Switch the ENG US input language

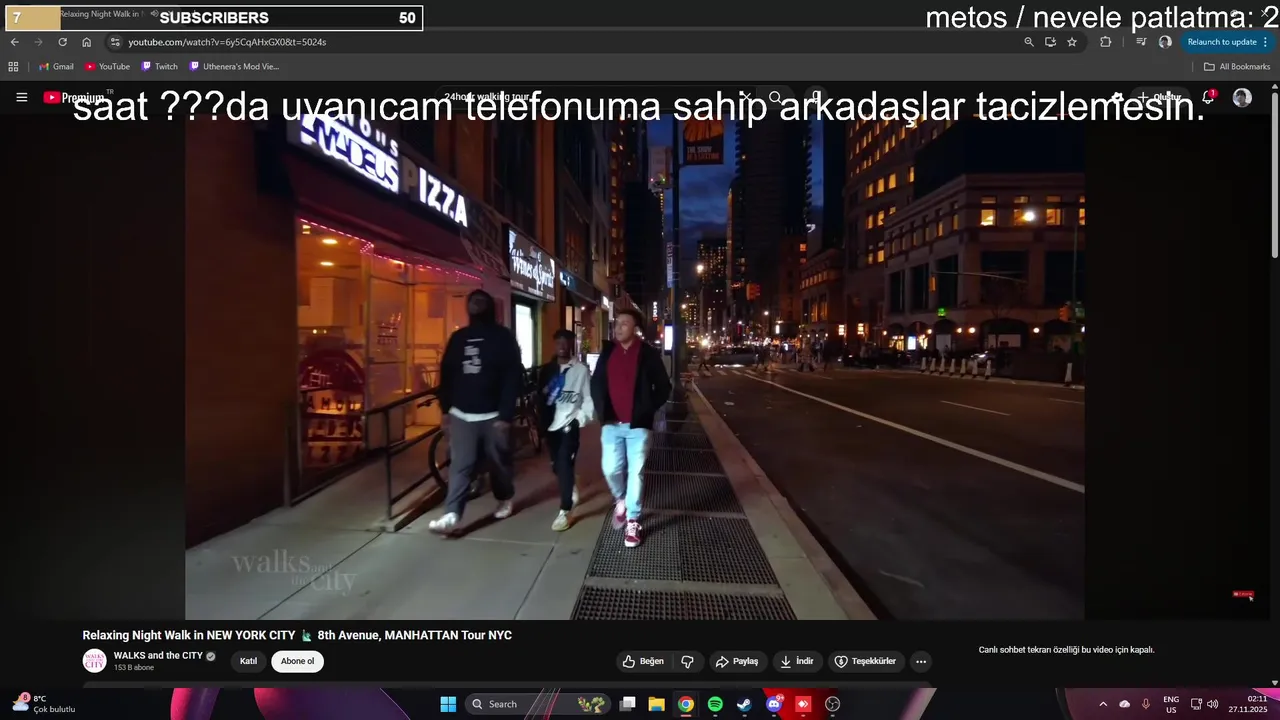click(1171, 704)
